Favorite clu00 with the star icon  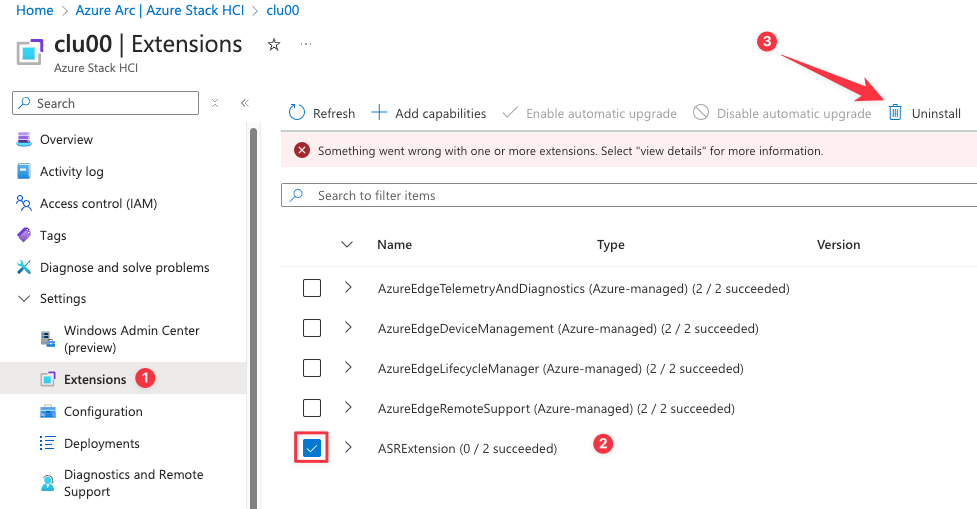(274, 45)
